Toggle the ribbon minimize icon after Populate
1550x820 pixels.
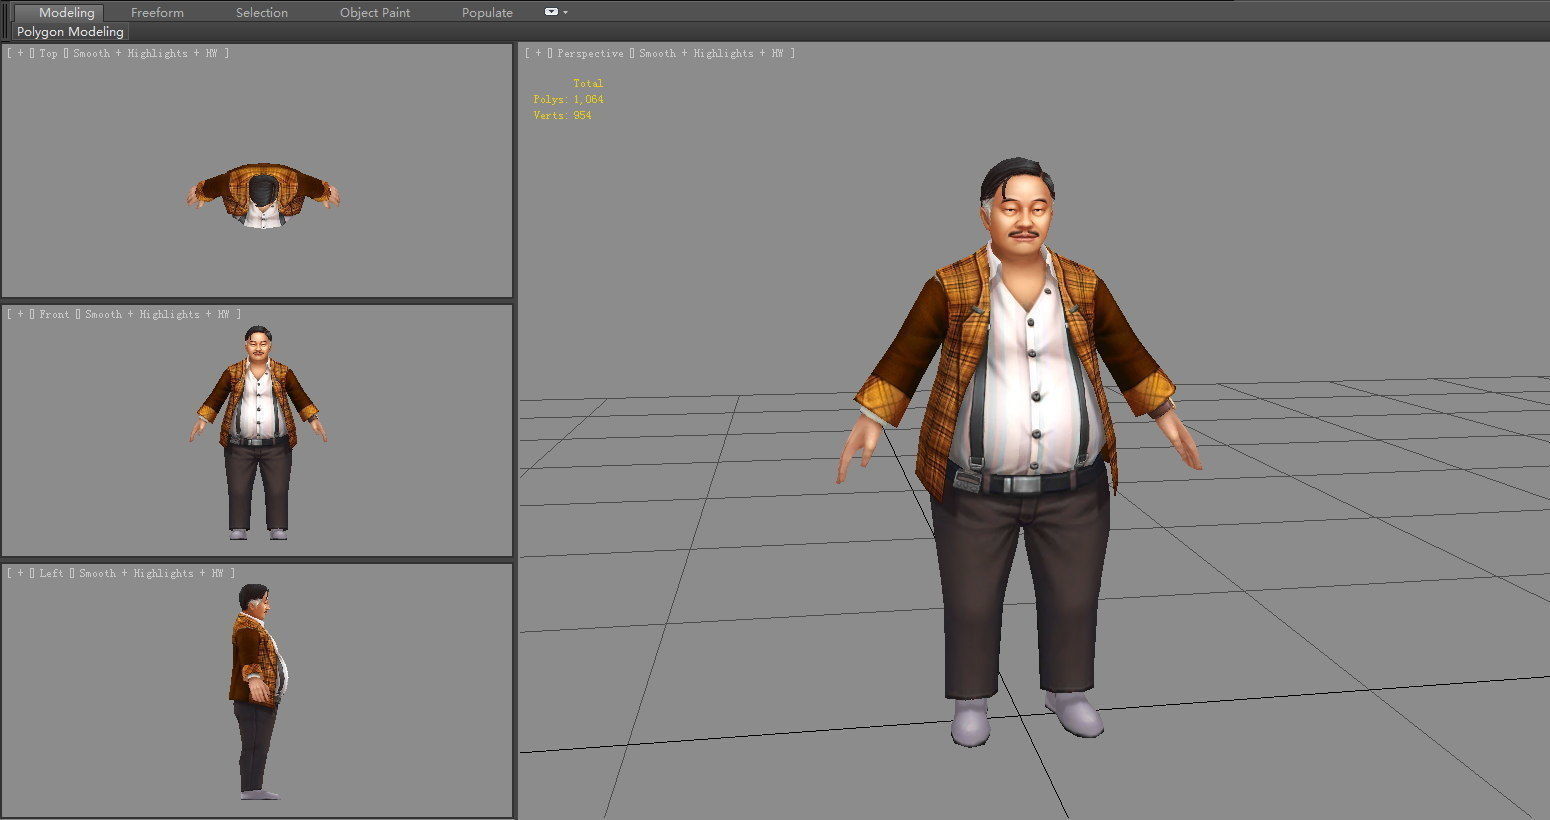[551, 12]
